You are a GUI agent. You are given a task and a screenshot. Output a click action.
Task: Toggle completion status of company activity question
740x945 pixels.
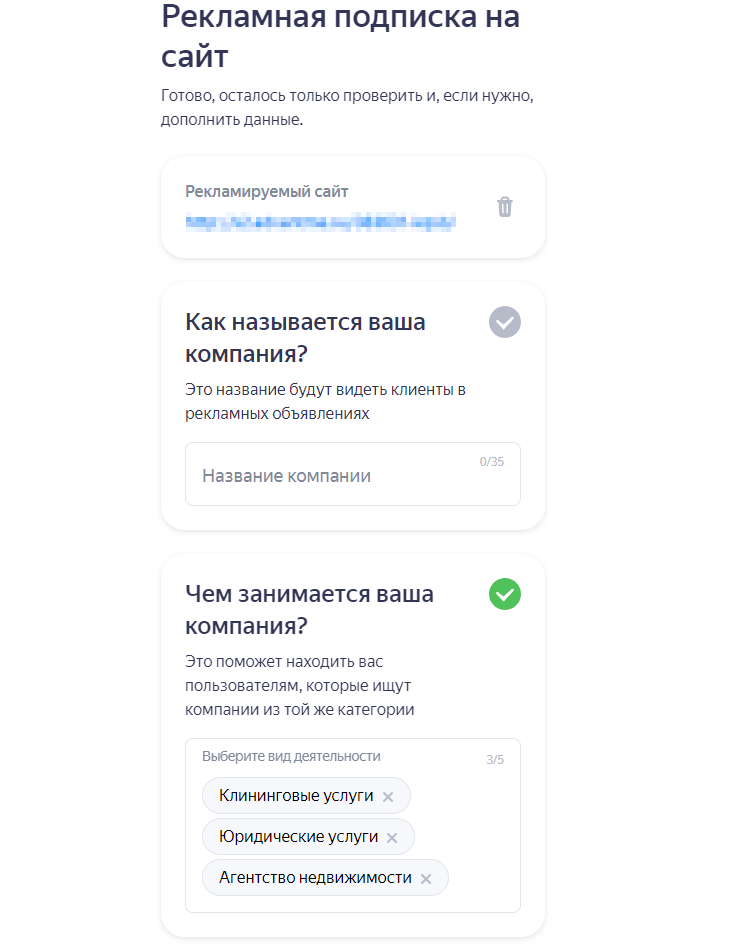505,594
